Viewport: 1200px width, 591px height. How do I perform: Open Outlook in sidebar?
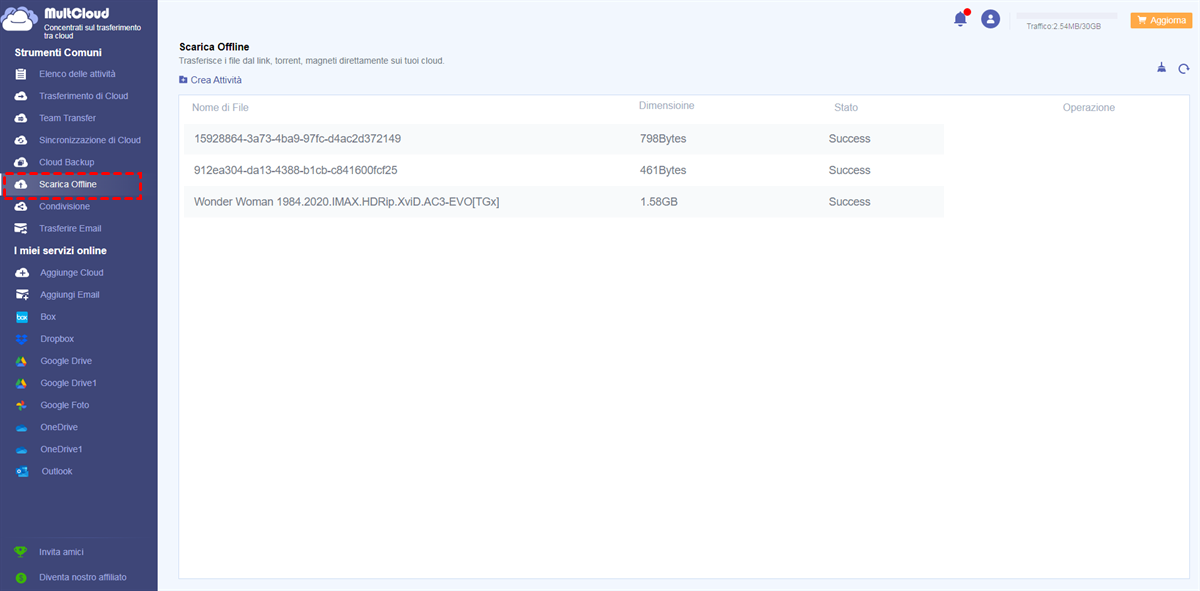(57, 471)
